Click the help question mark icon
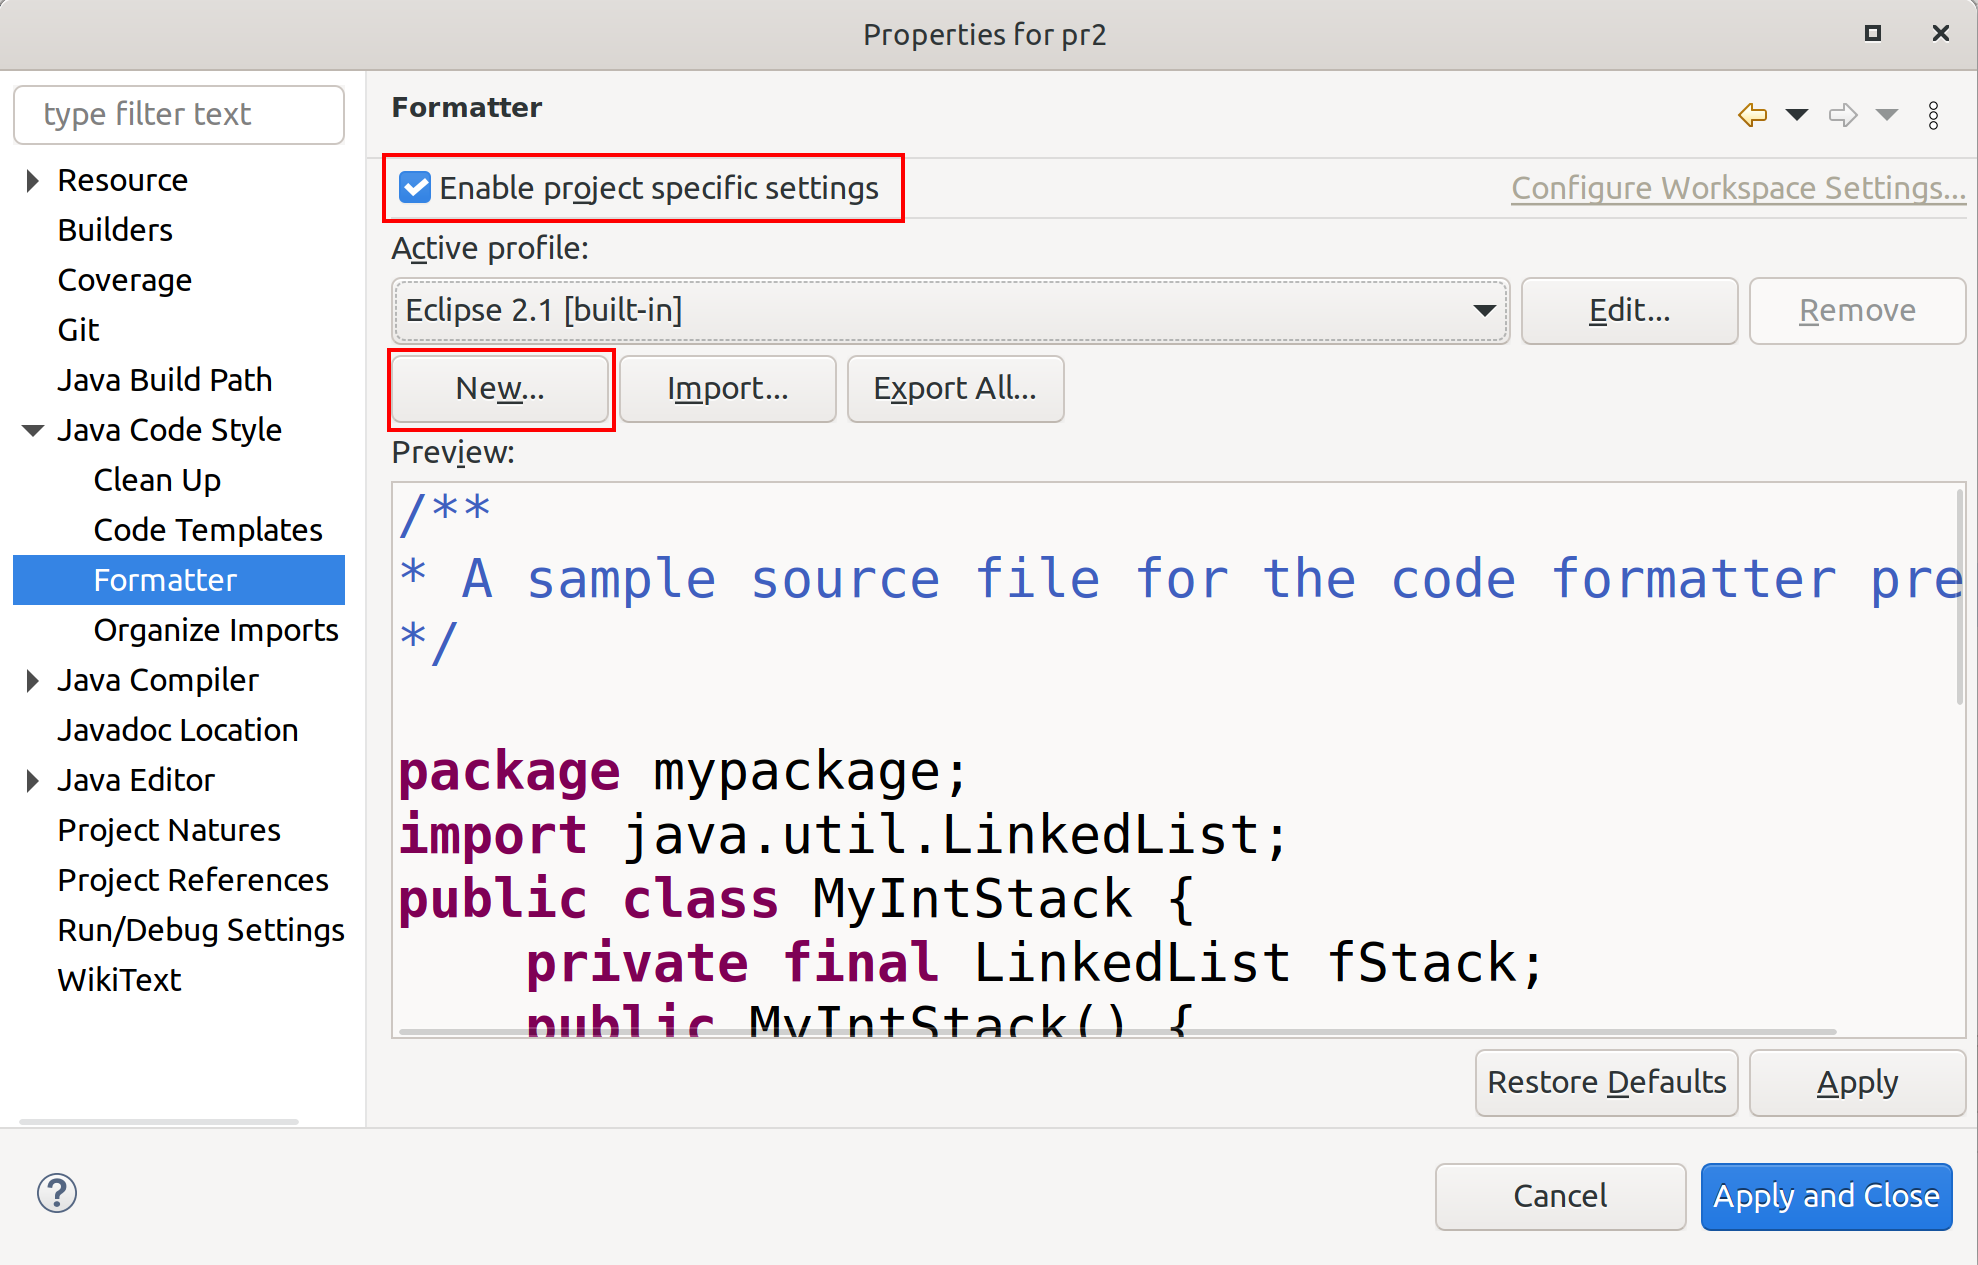 tap(57, 1193)
